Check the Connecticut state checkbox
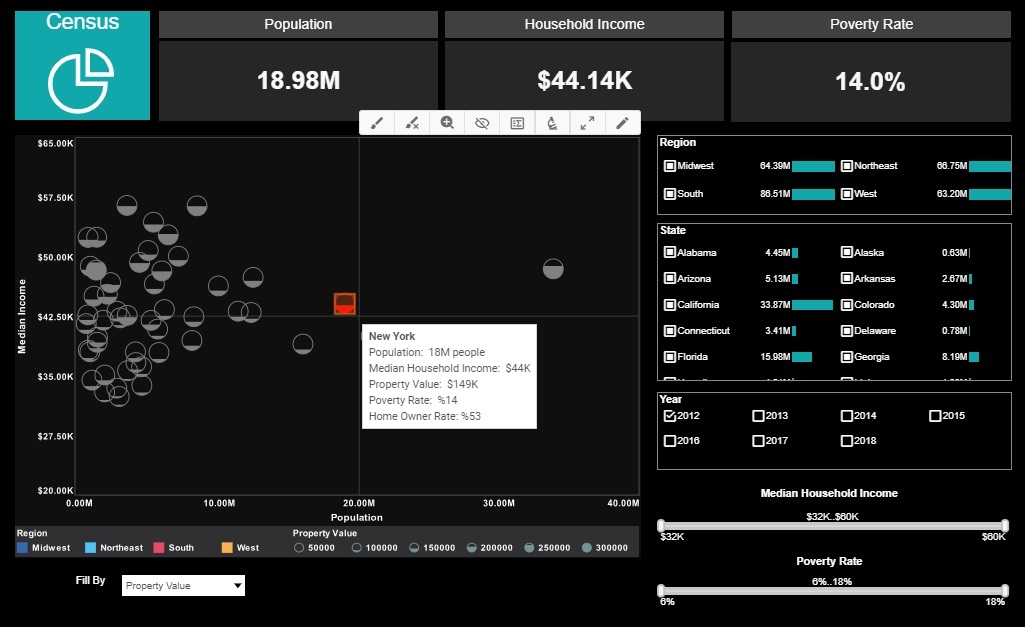The height and width of the screenshot is (627, 1025). [669, 331]
